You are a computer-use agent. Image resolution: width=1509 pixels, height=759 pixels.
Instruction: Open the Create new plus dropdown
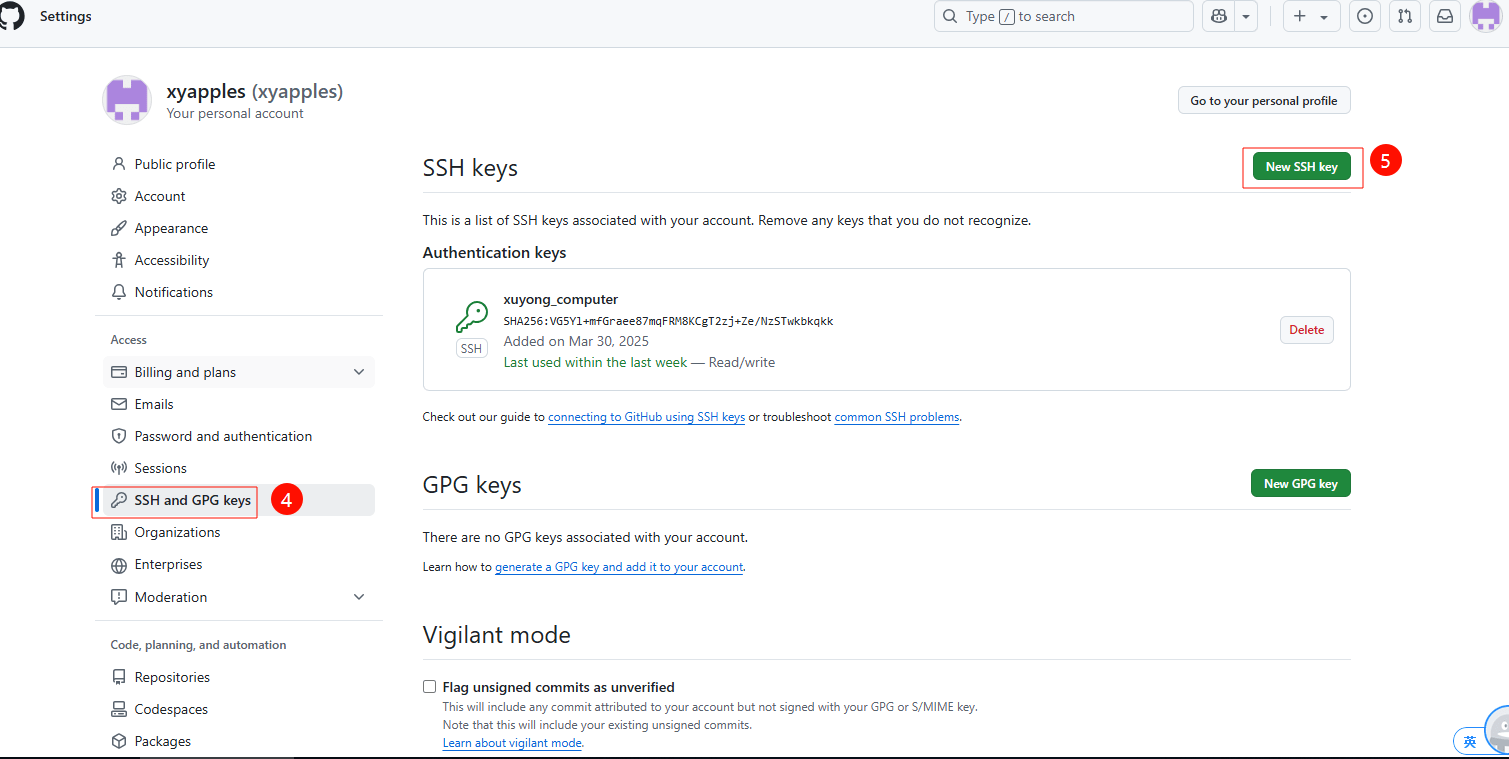1311,16
